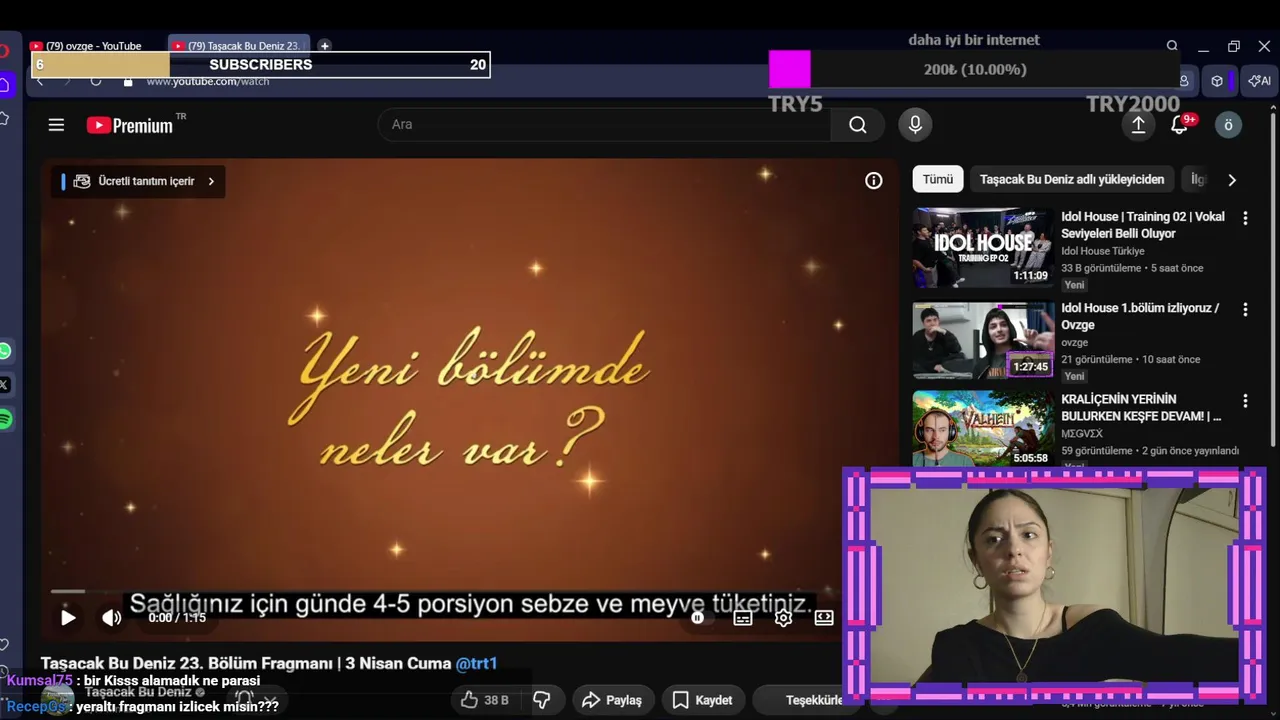Open Idol House Training 02 thumbnail
The height and width of the screenshot is (720, 1280).
pyautogui.click(x=983, y=248)
